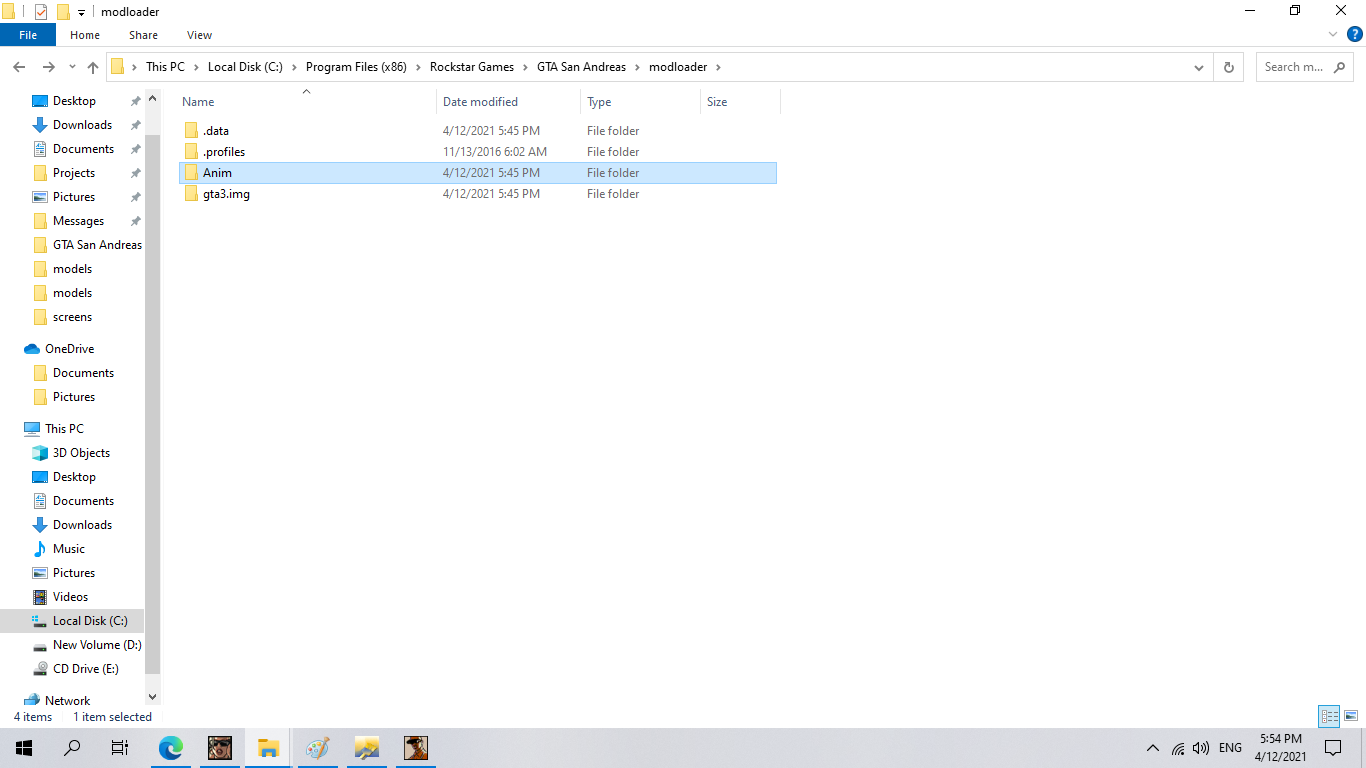
Task: Open CD Drive (E:)
Action: (x=85, y=669)
